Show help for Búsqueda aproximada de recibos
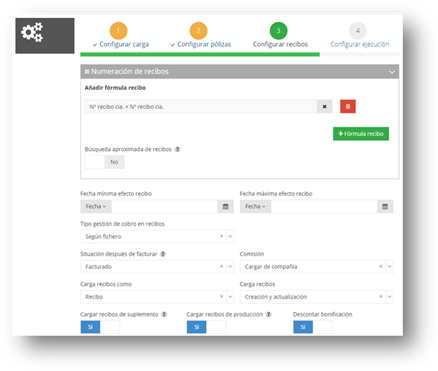438x371 pixels. (178, 149)
